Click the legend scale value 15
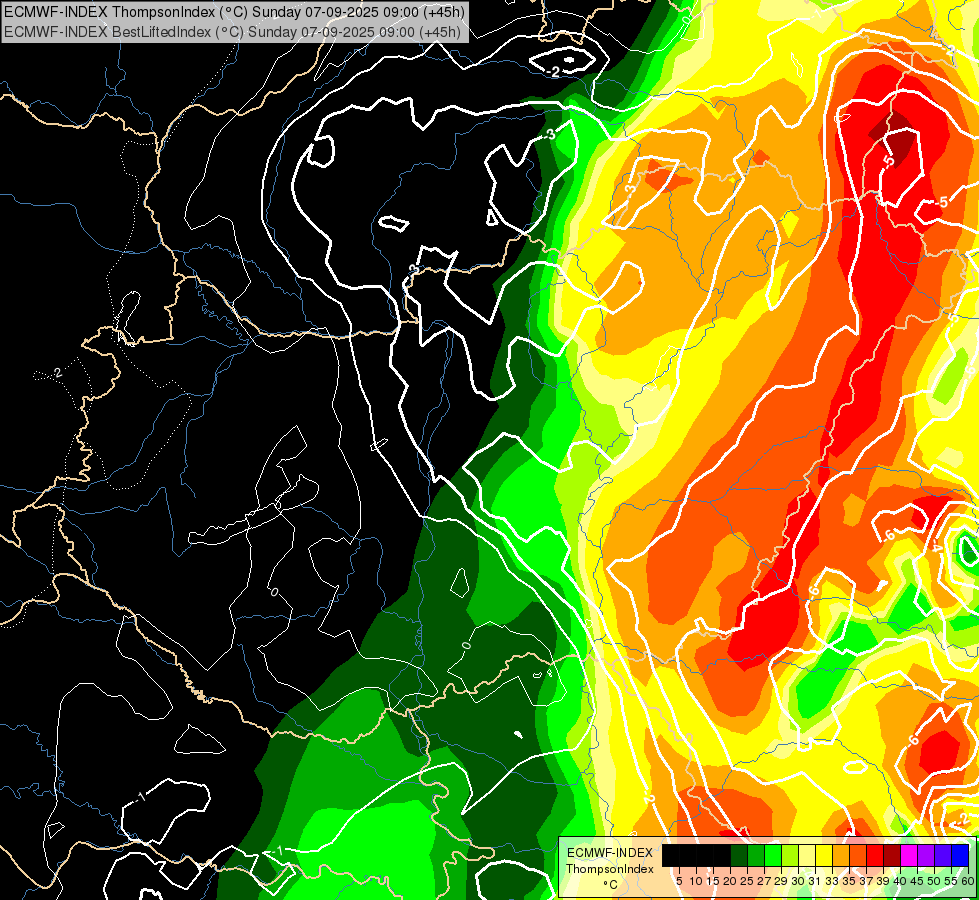979x900 pixels. click(713, 881)
